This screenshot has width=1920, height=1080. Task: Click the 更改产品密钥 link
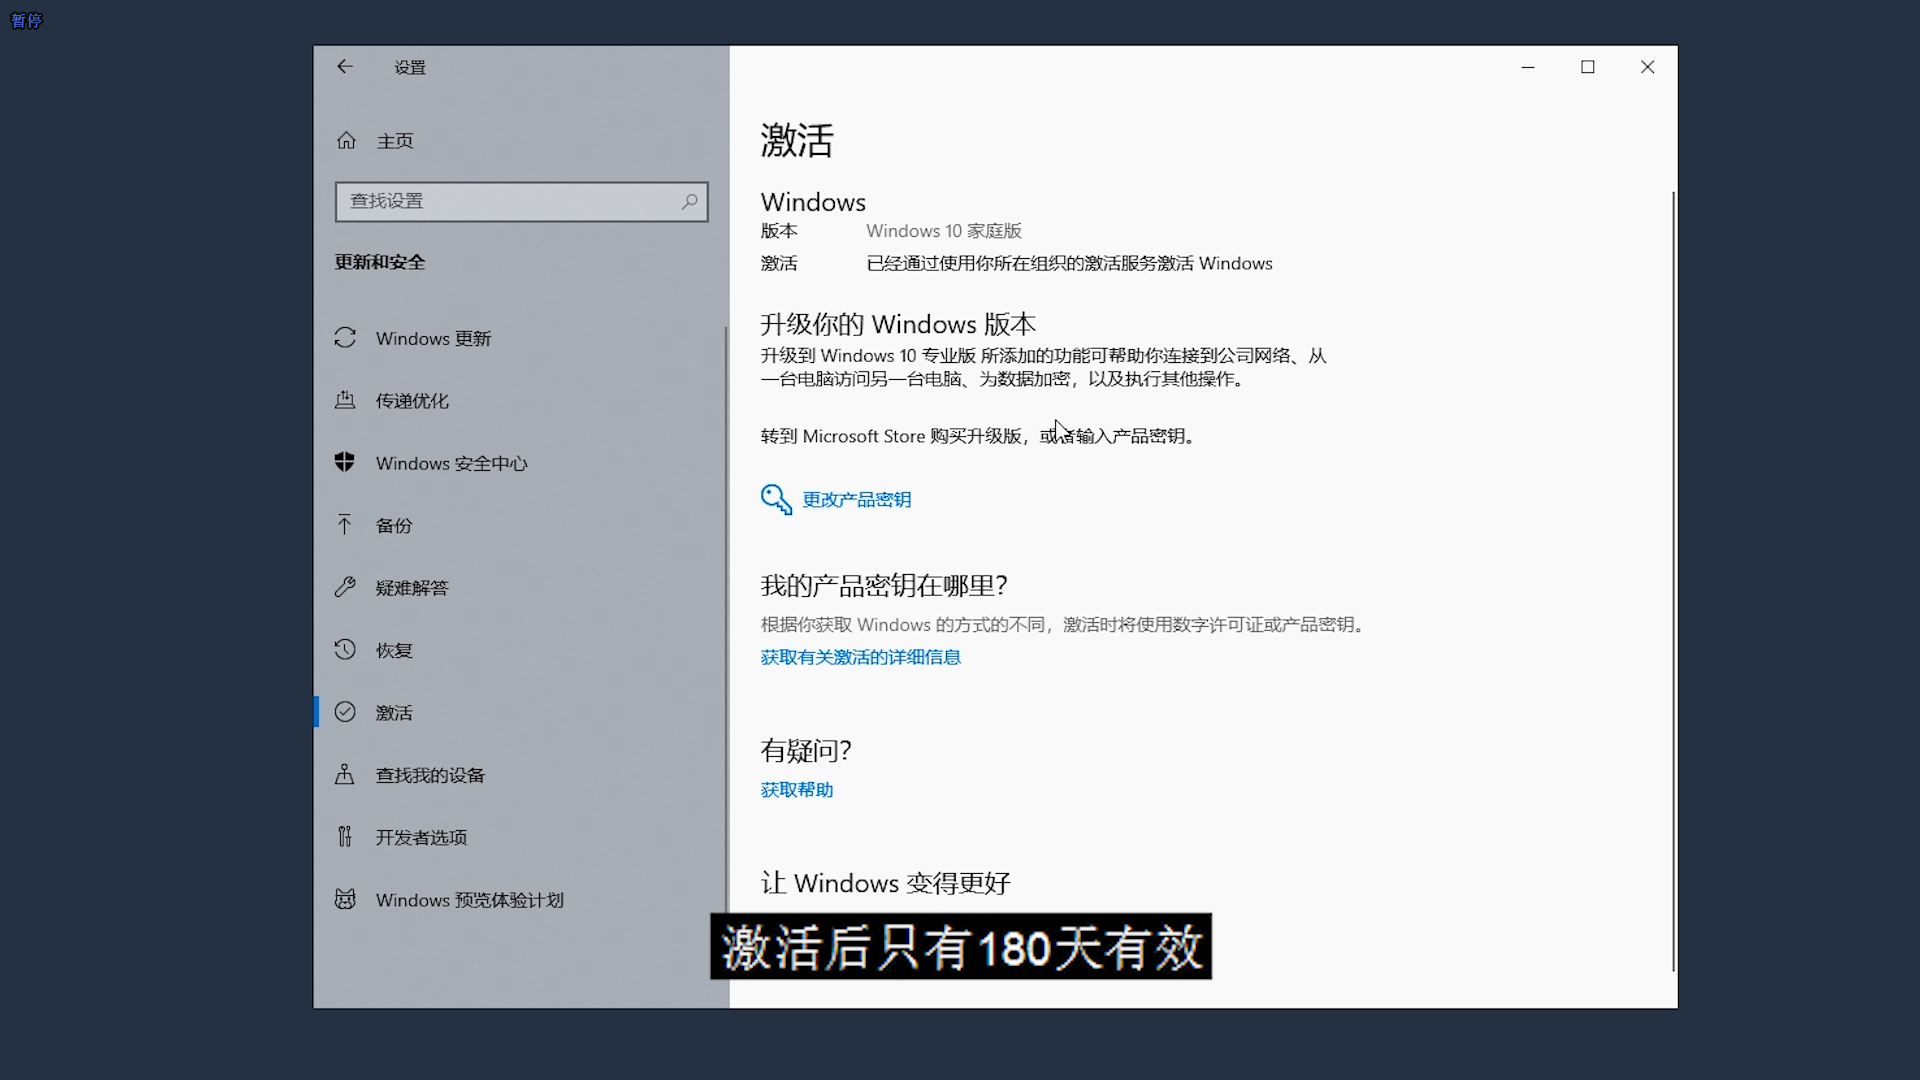(856, 499)
